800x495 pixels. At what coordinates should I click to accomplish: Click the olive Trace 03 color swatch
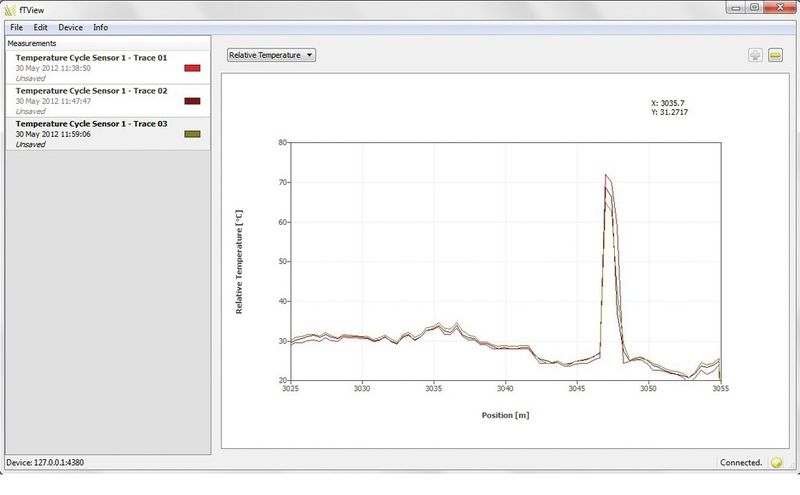(x=193, y=134)
